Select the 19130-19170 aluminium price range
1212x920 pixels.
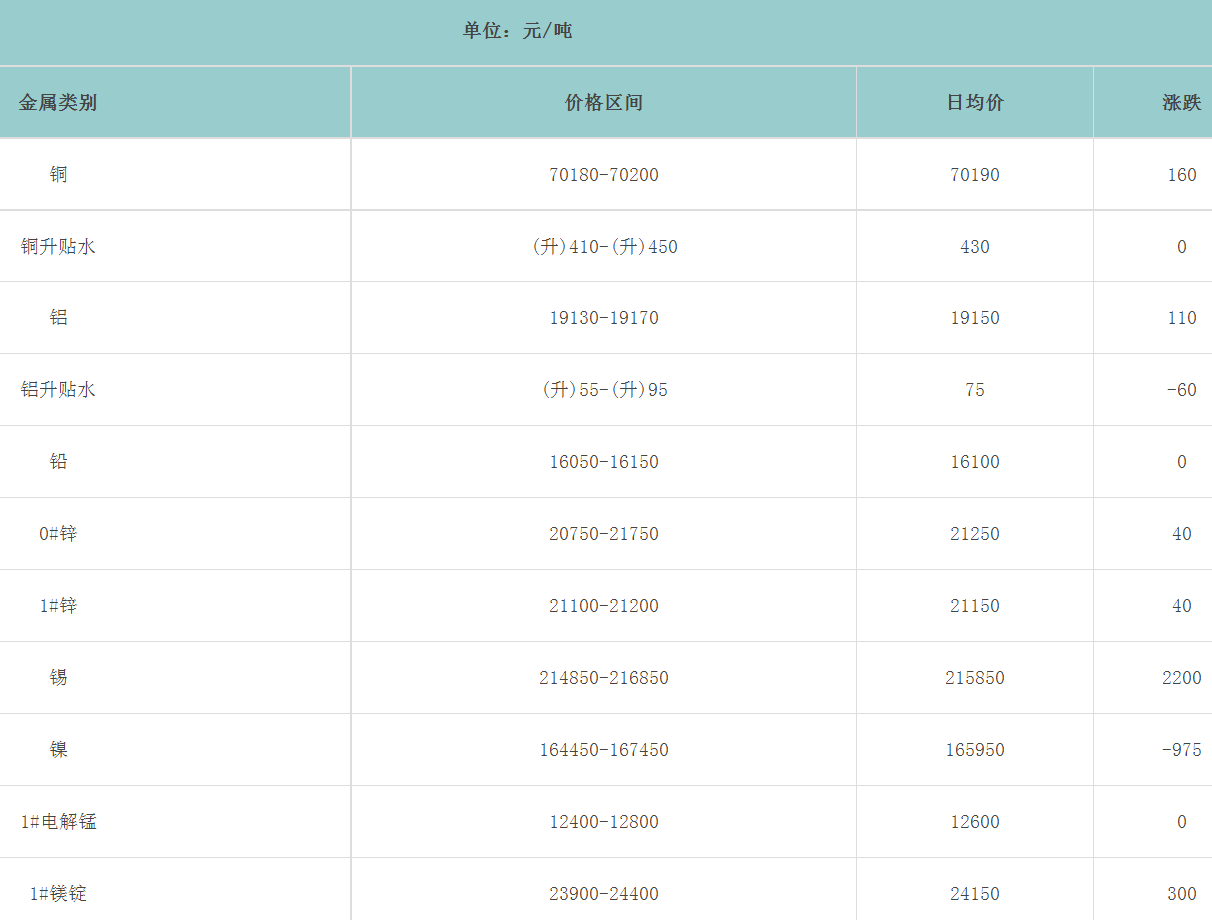(604, 318)
